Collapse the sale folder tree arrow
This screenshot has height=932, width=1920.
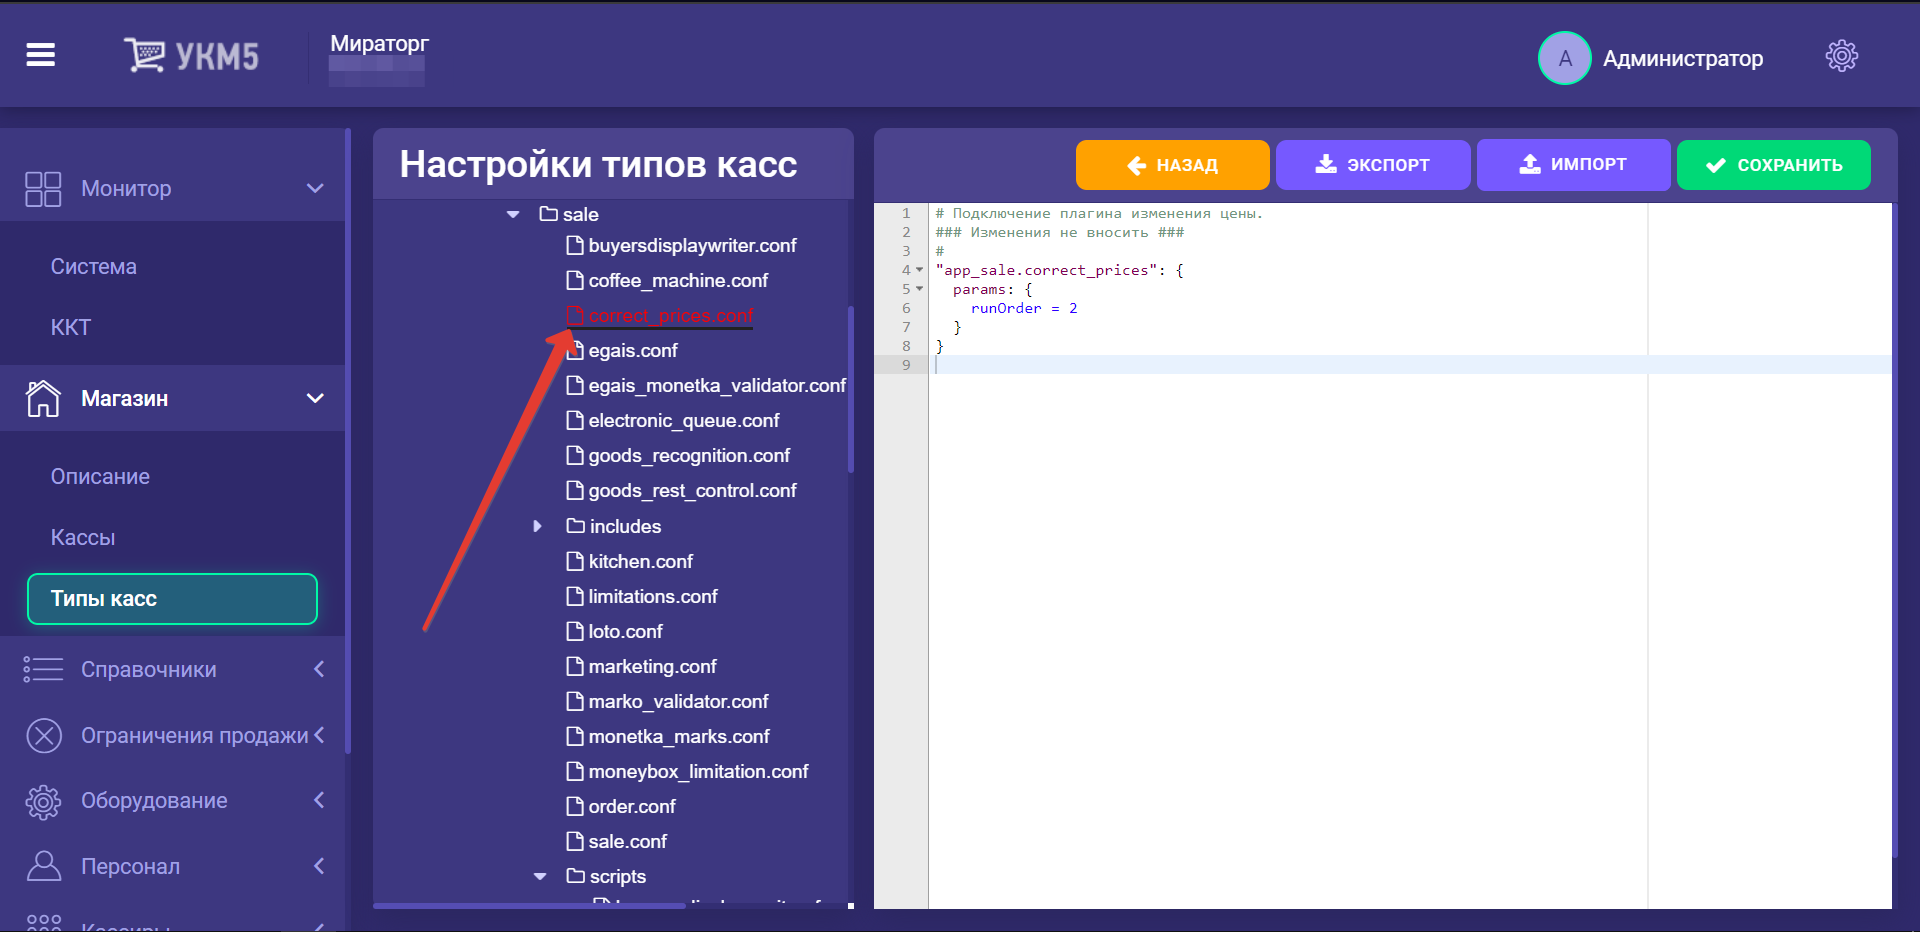(513, 214)
